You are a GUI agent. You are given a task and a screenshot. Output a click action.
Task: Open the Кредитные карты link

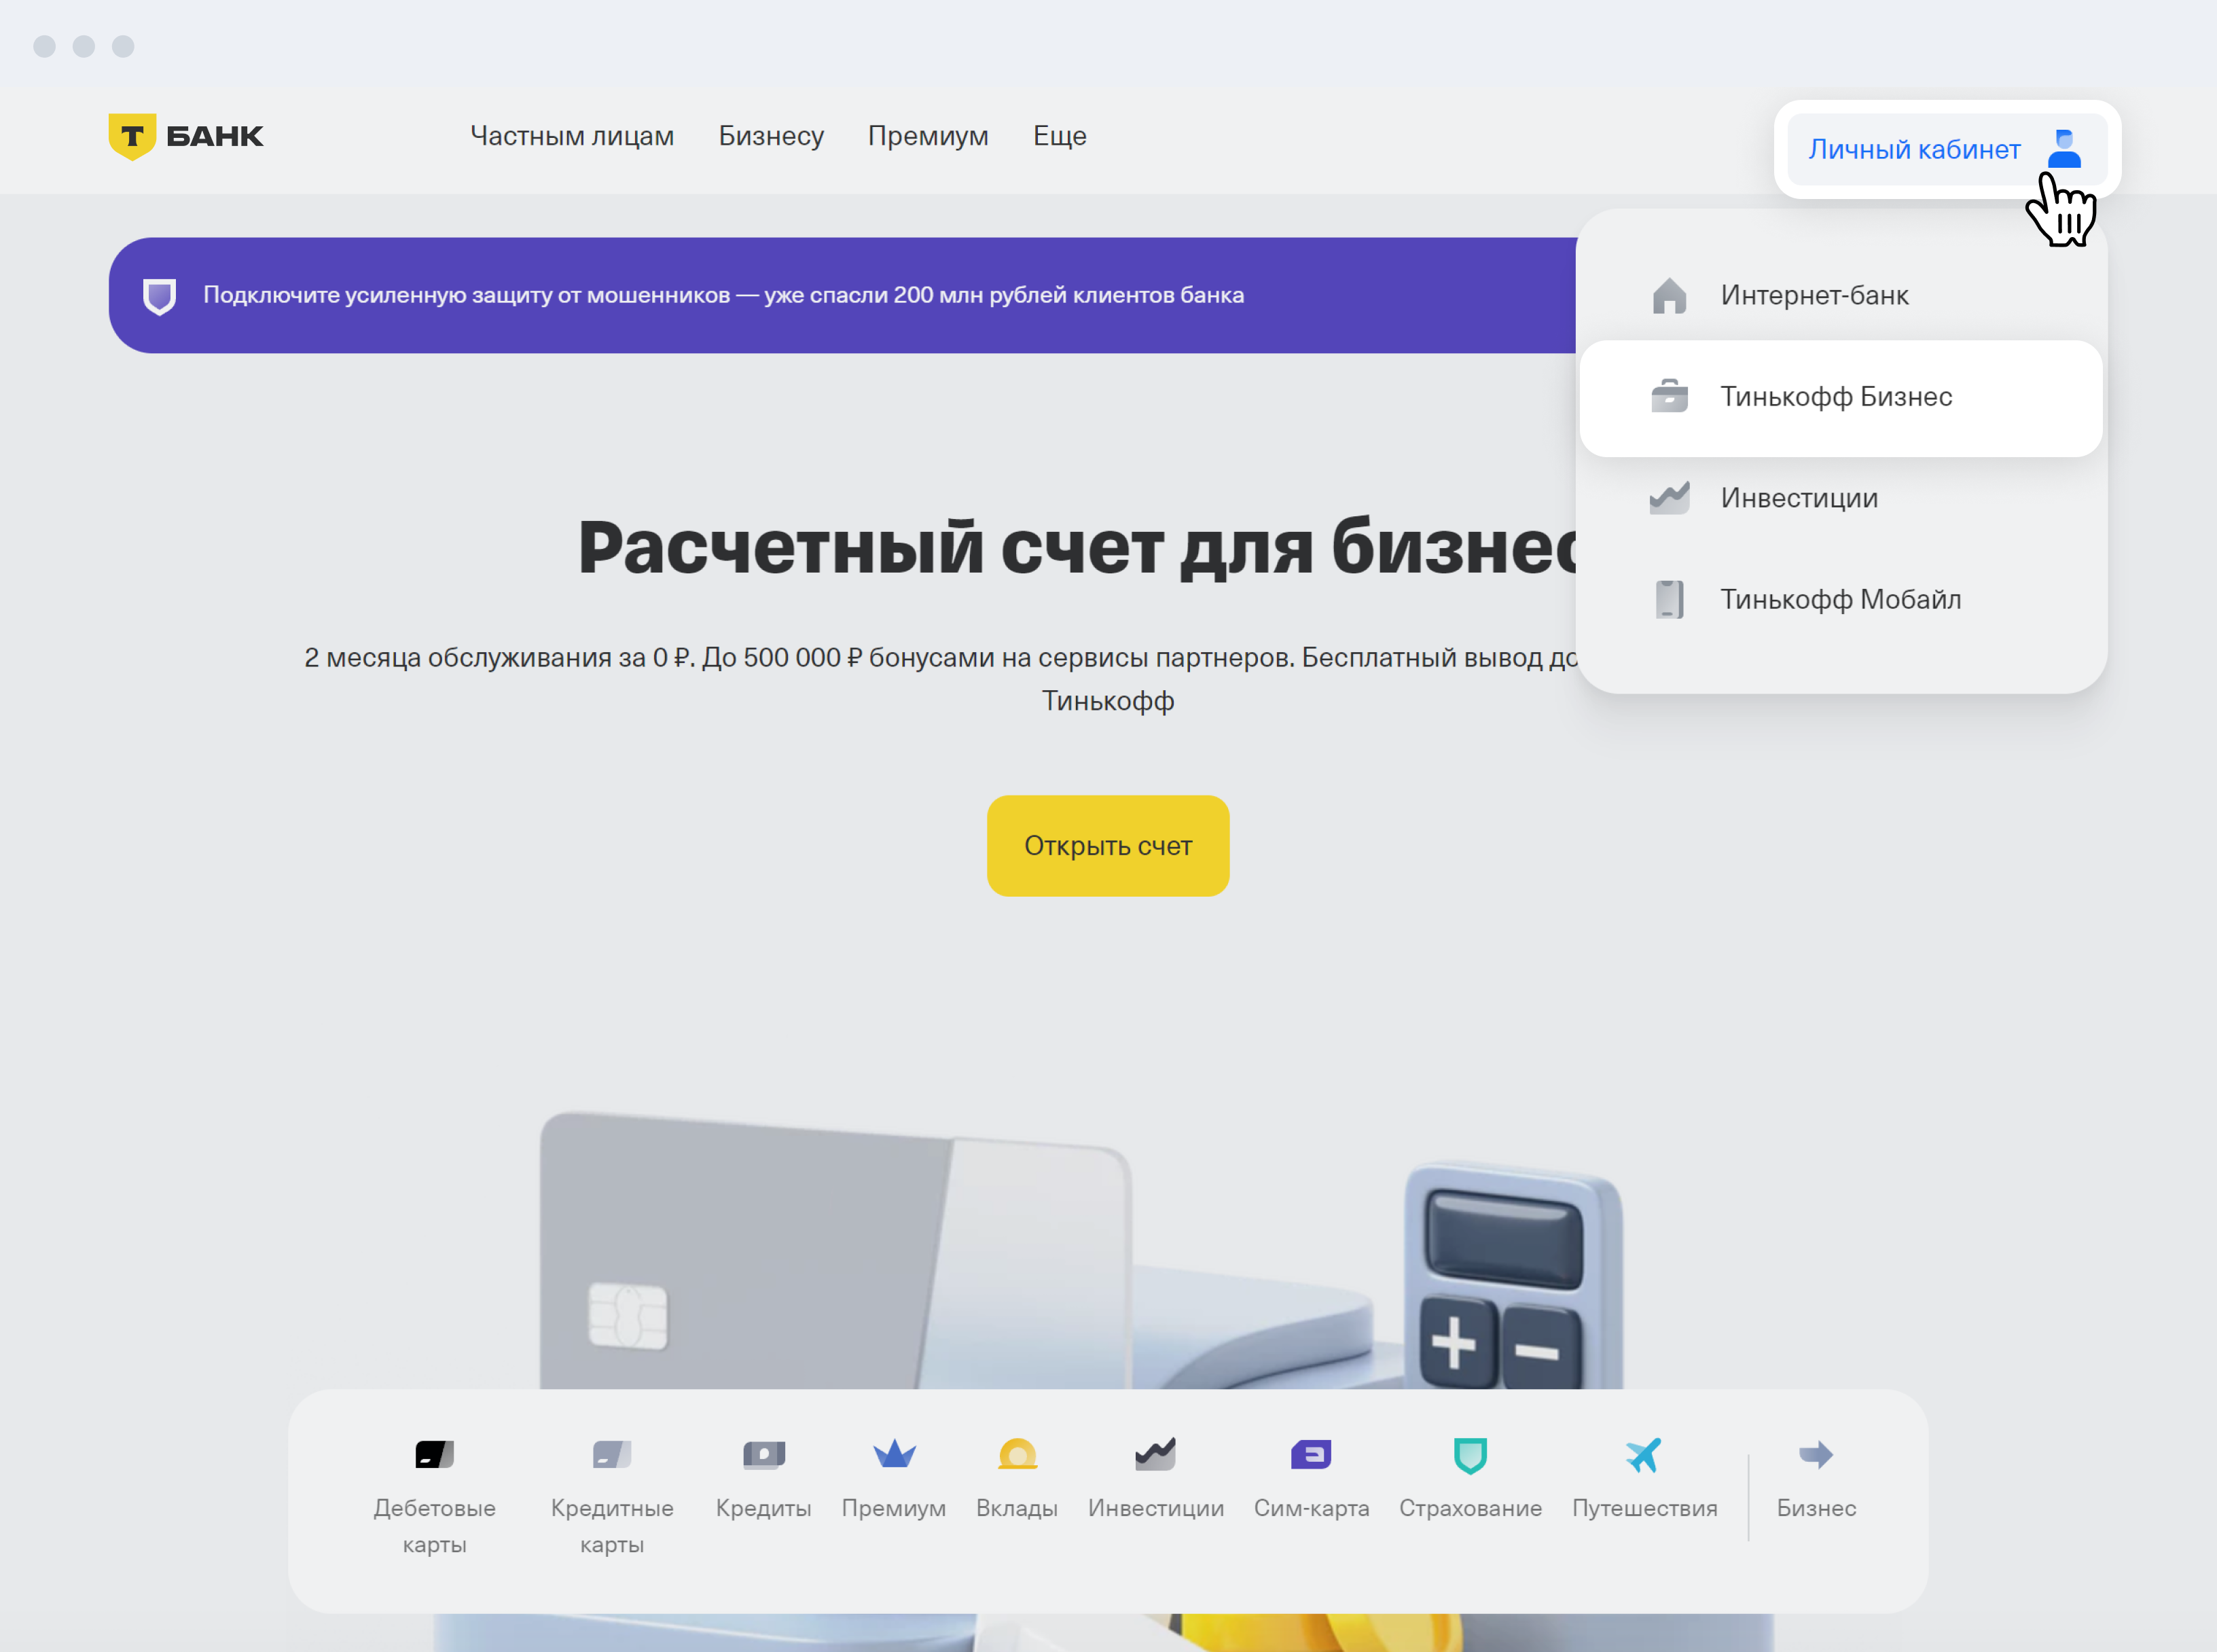pos(612,1525)
